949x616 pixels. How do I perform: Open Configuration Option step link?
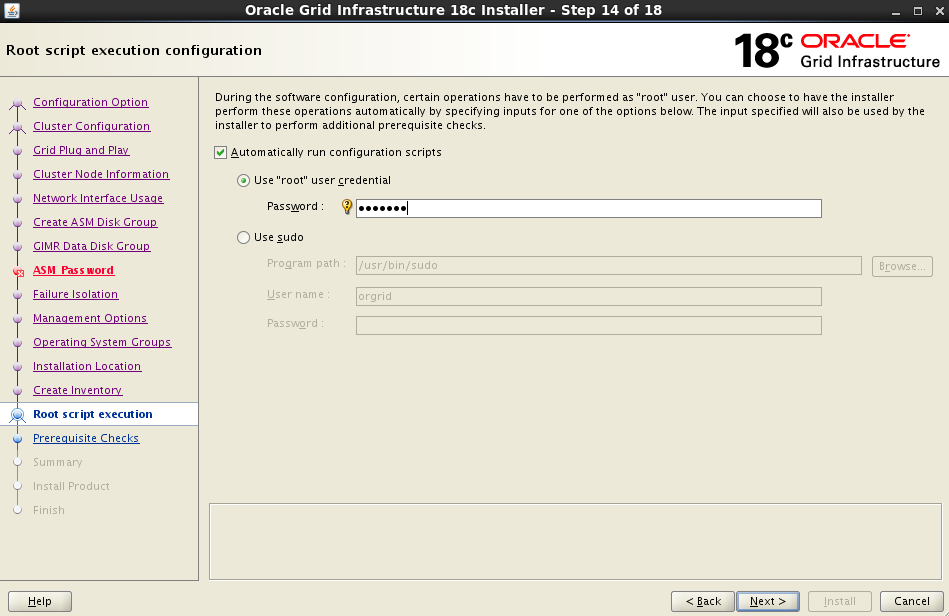coord(90,102)
